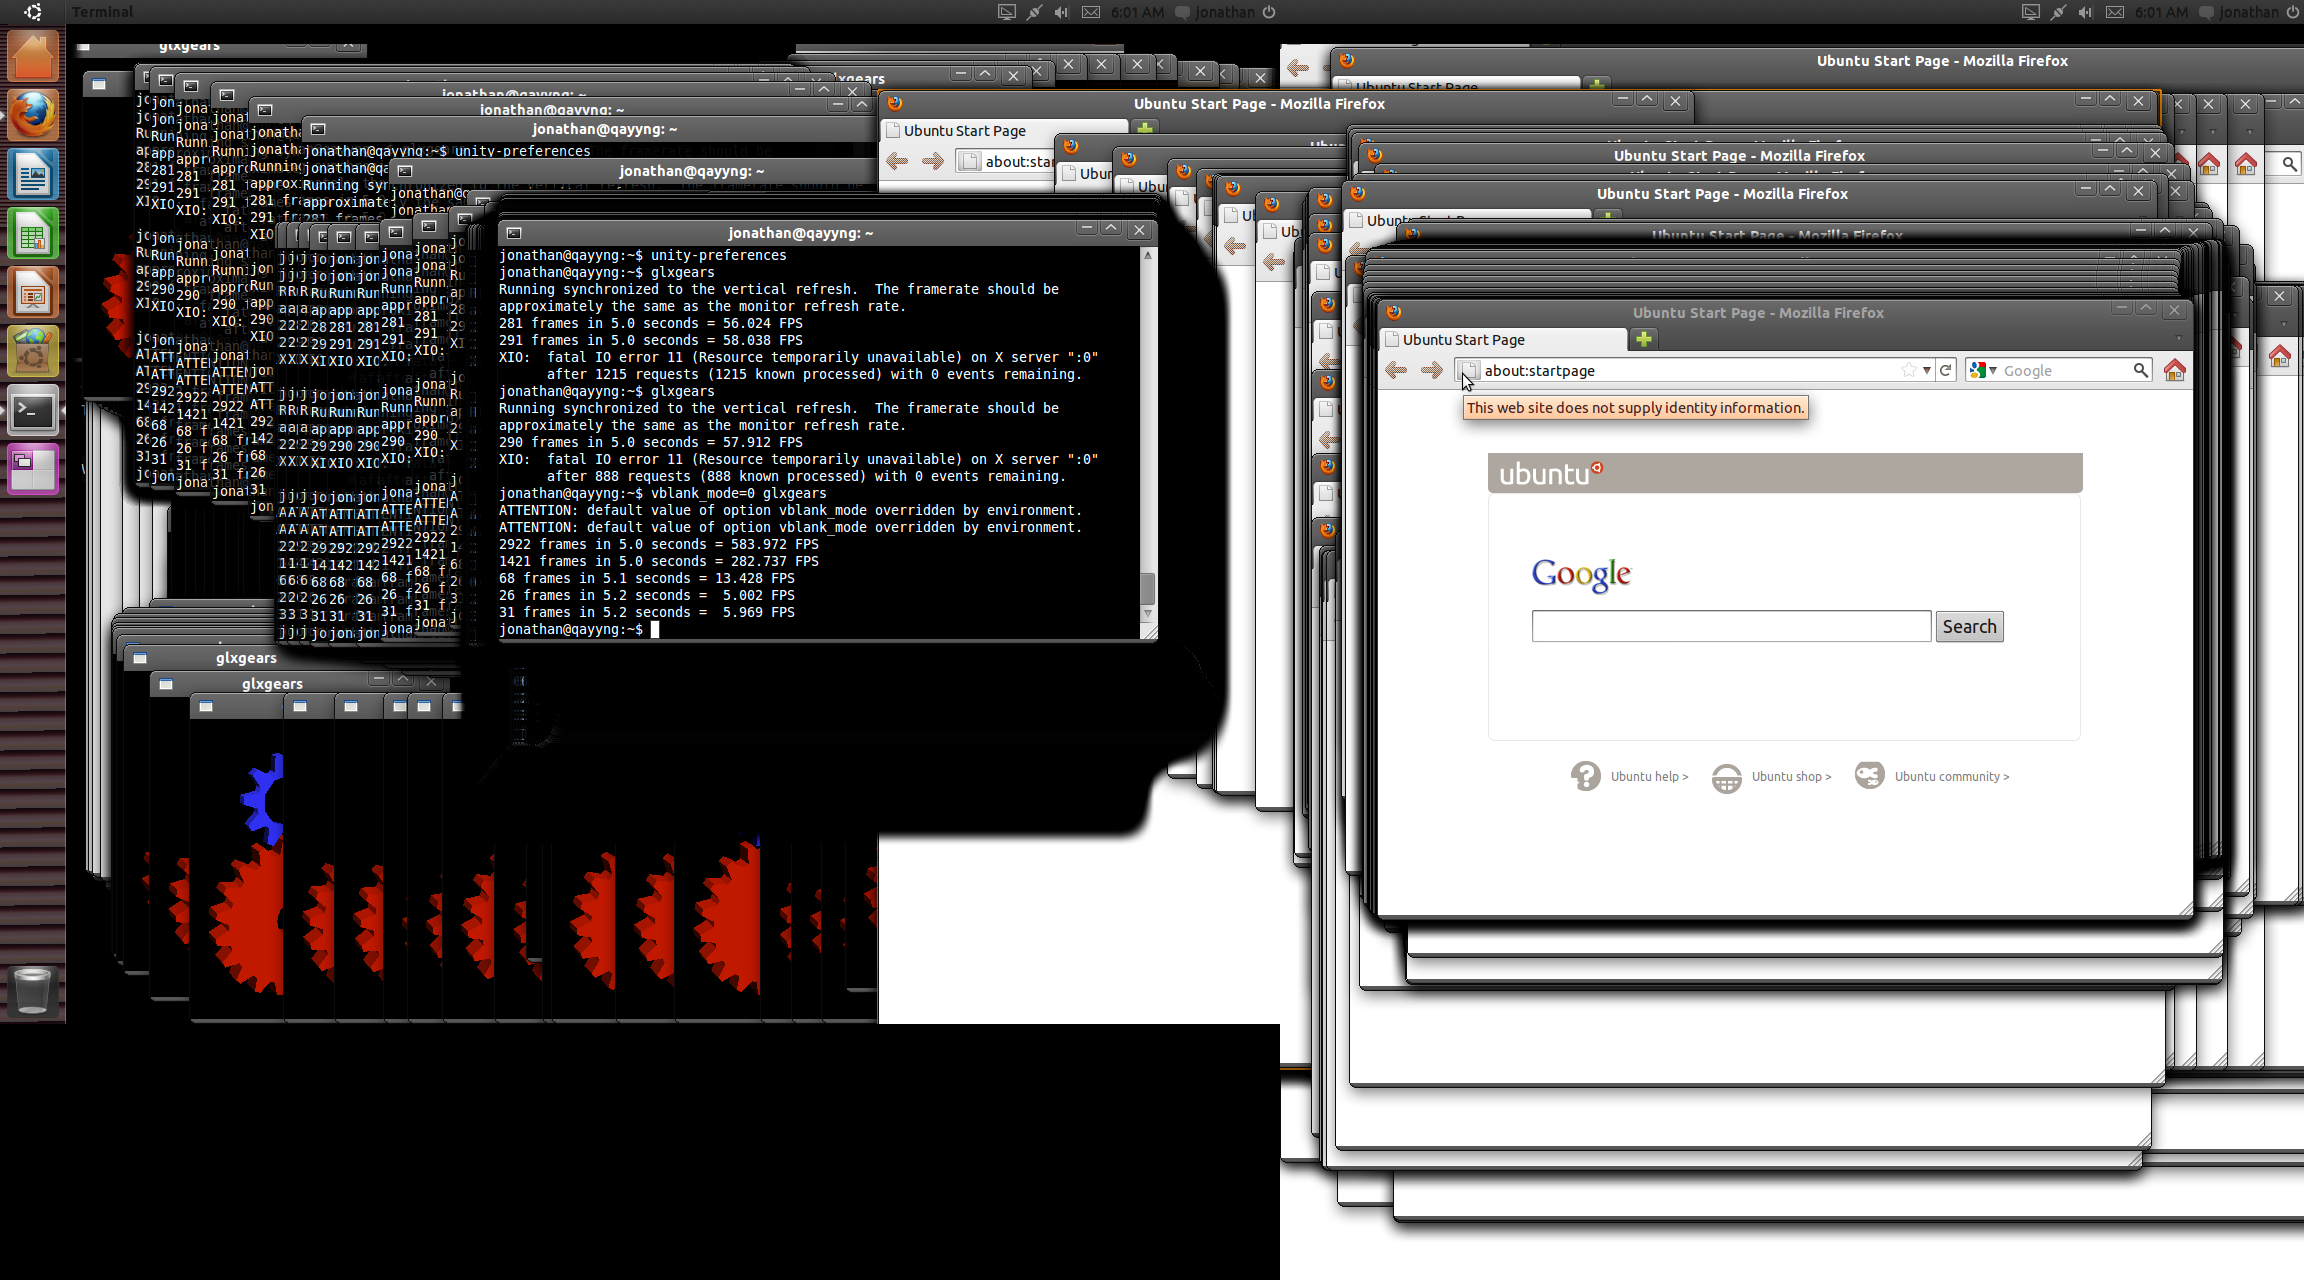The width and height of the screenshot is (2304, 1280).
Task: Open LibreOffice Calc from the launcher
Action: click(32, 235)
